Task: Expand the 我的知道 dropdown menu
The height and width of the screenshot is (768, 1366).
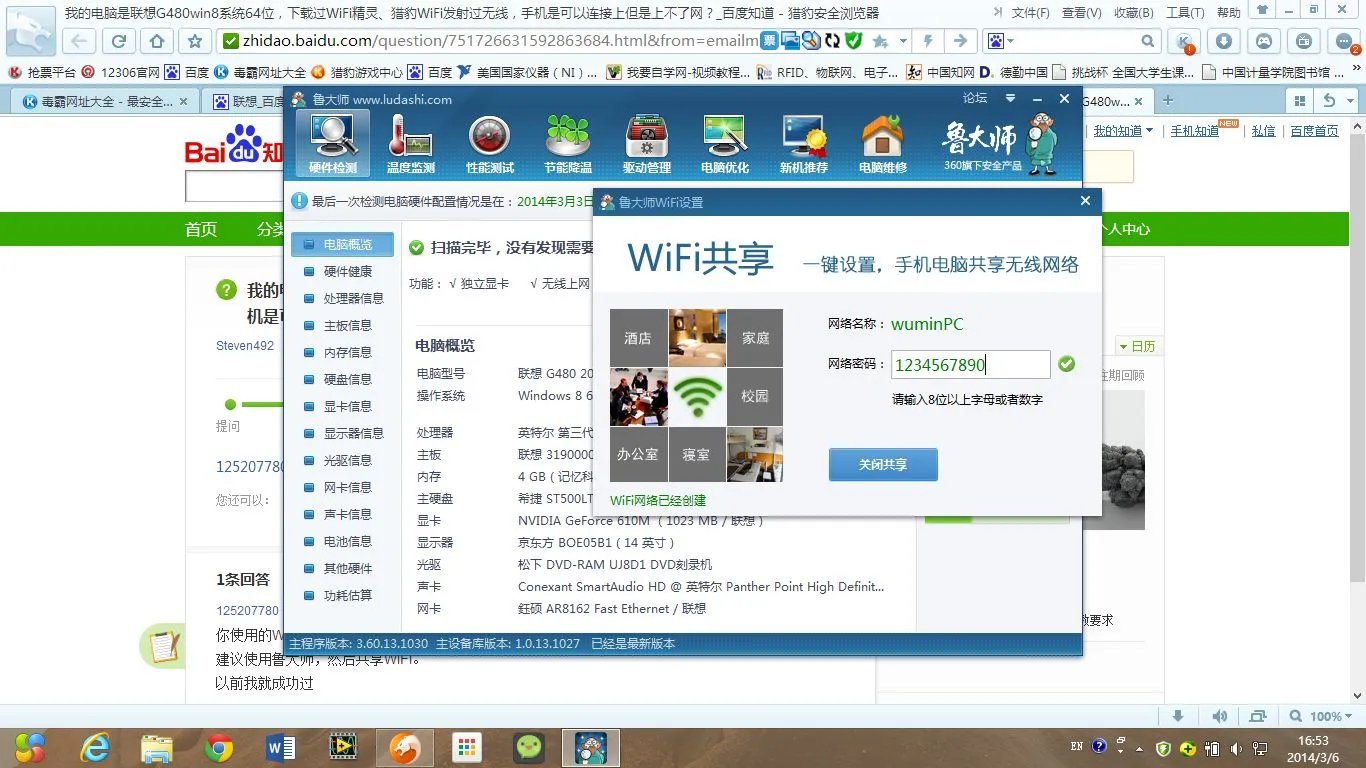Action: (1124, 130)
